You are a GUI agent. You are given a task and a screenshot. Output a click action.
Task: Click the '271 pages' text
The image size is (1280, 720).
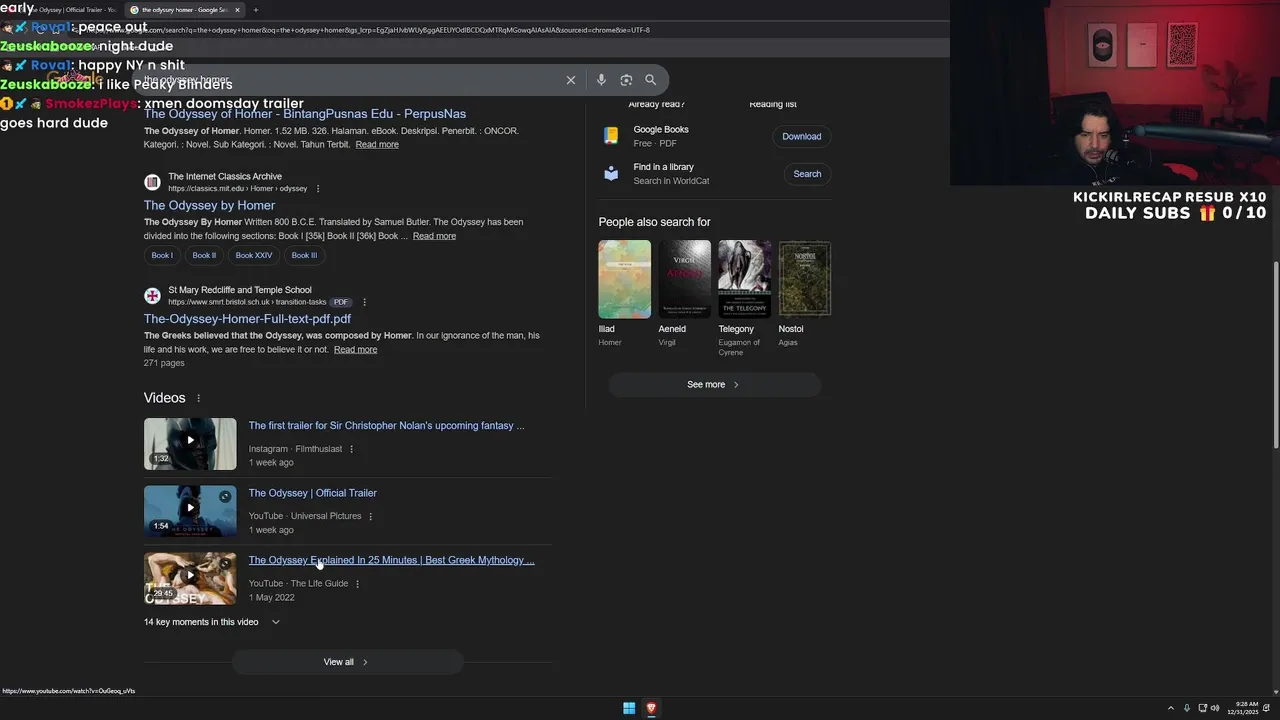[164, 363]
